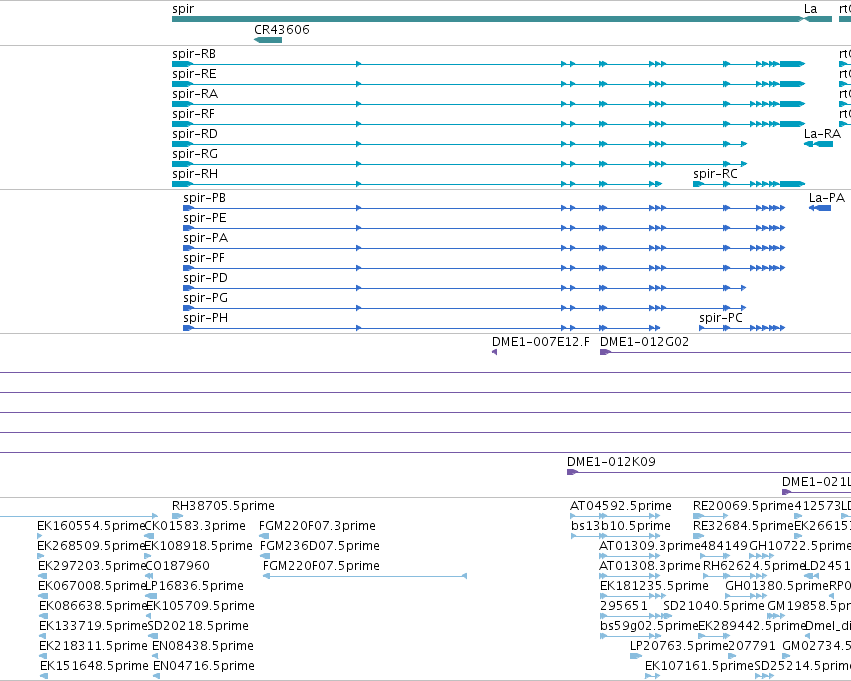
Task: Click EST FGM236D07.5prime
Action: [x=265, y=556]
